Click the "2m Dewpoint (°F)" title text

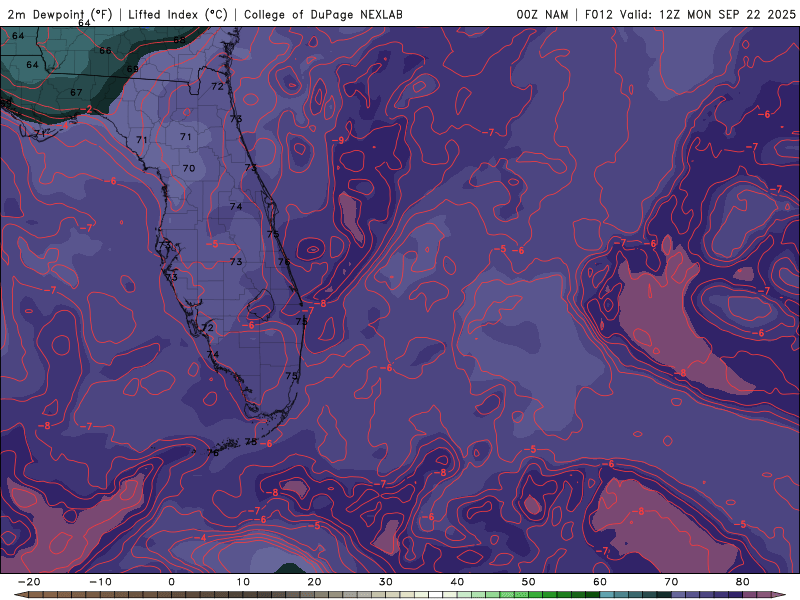click(59, 14)
